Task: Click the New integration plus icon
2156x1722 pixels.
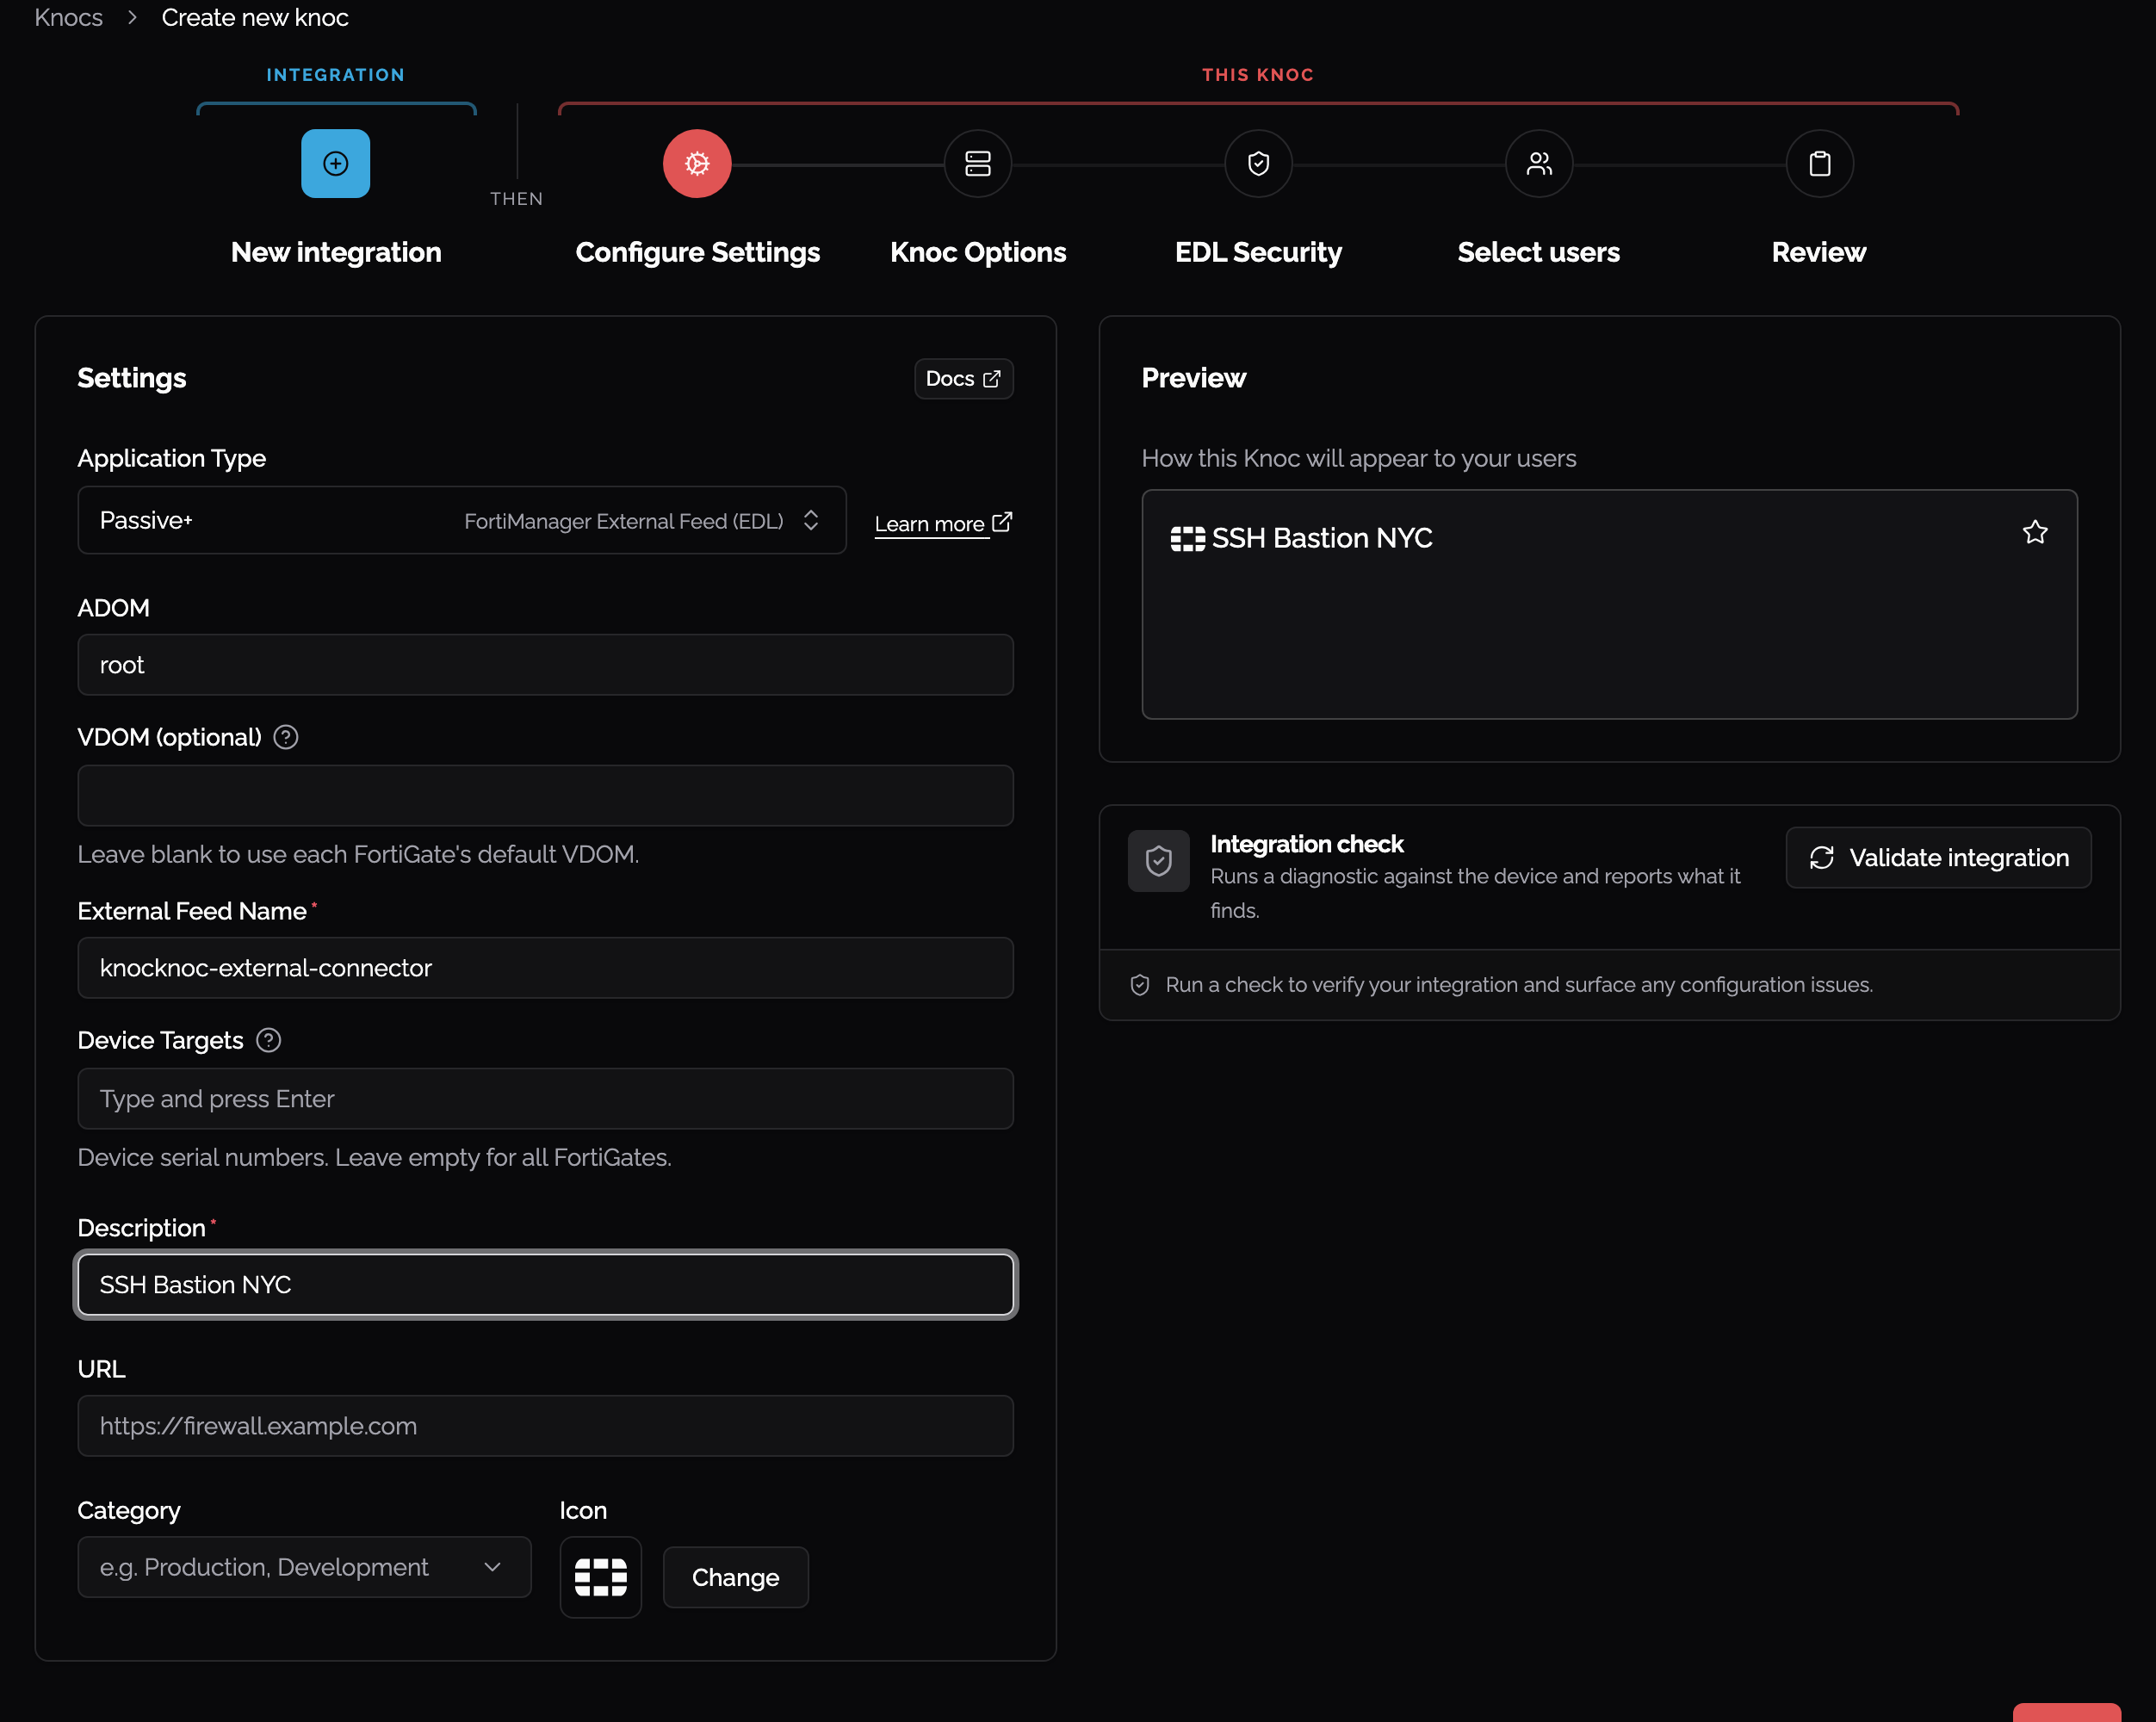Action: point(335,163)
